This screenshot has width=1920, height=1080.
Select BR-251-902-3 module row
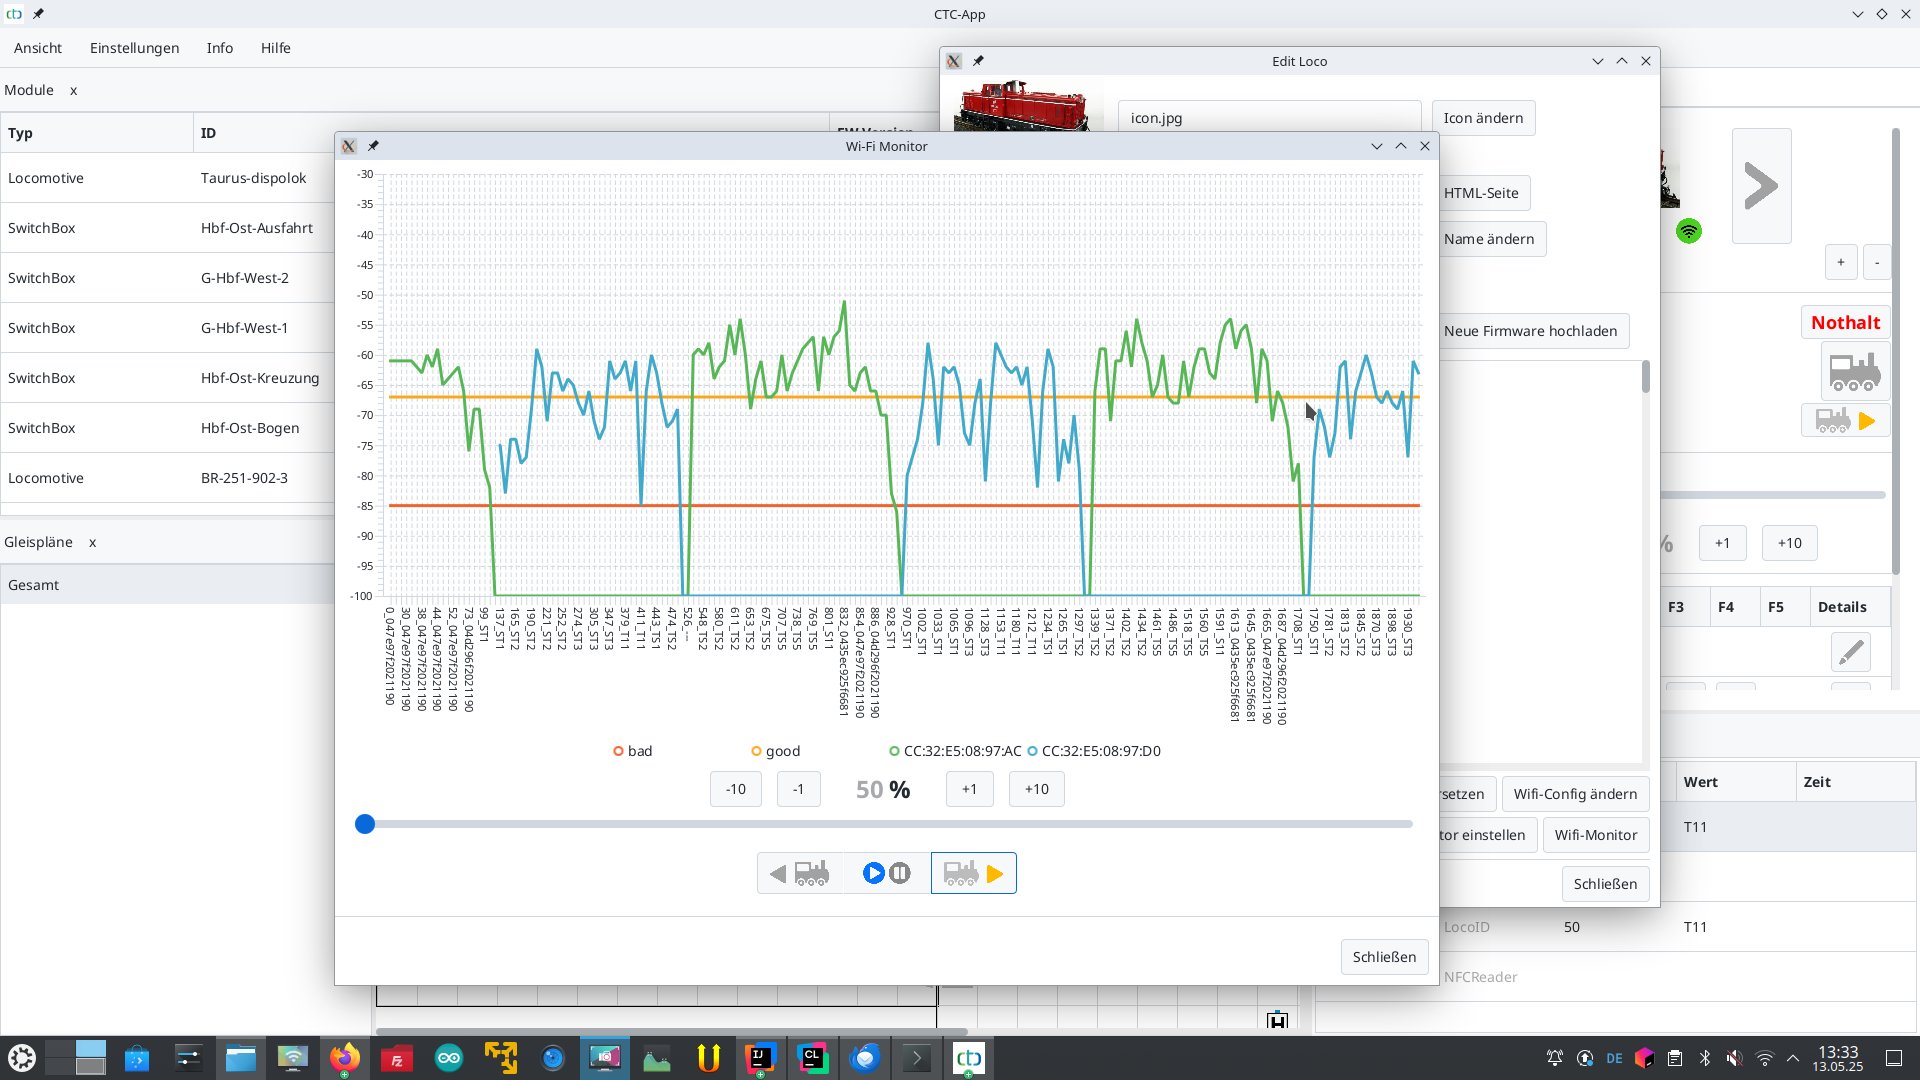click(x=167, y=478)
